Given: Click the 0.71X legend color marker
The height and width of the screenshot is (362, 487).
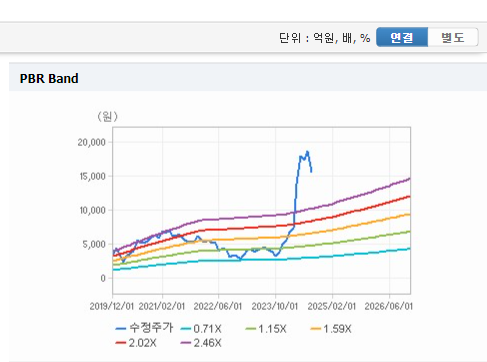Looking at the screenshot, I should 185,329.
